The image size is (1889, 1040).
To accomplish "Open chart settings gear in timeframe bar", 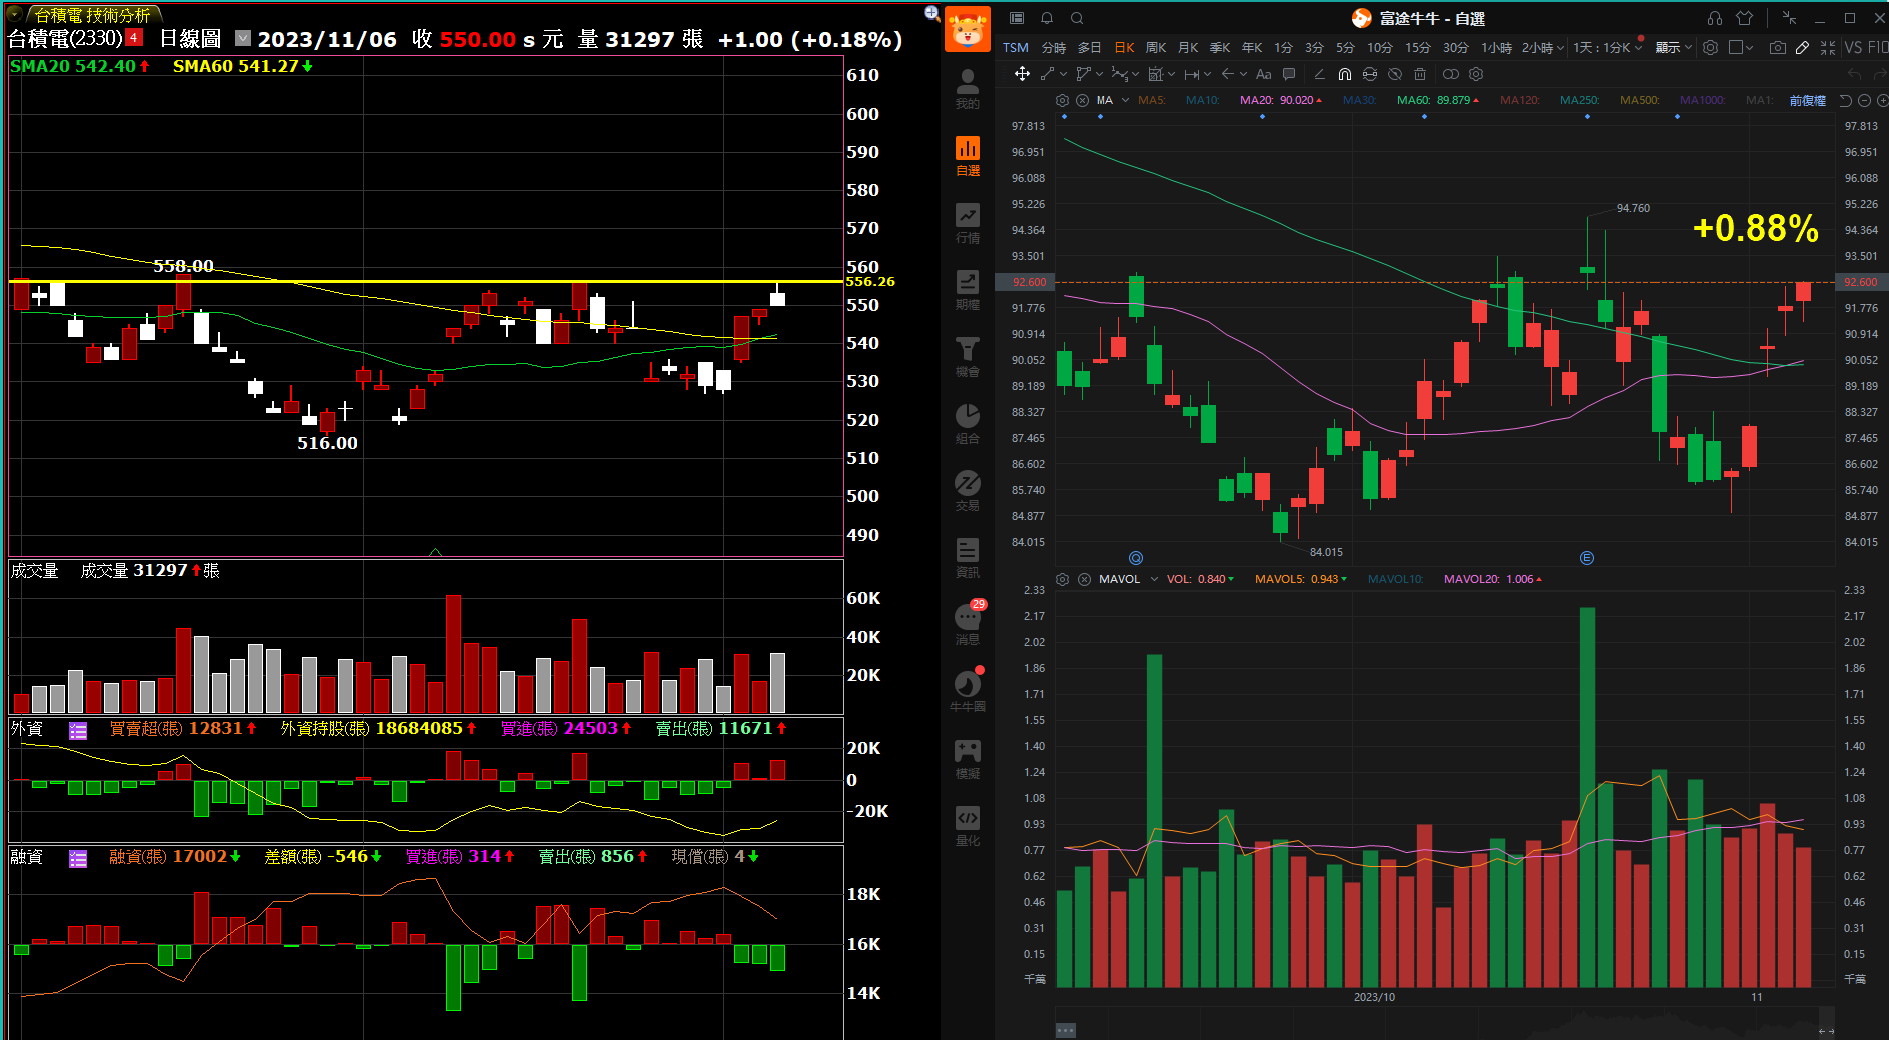I will tap(1710, 48).
